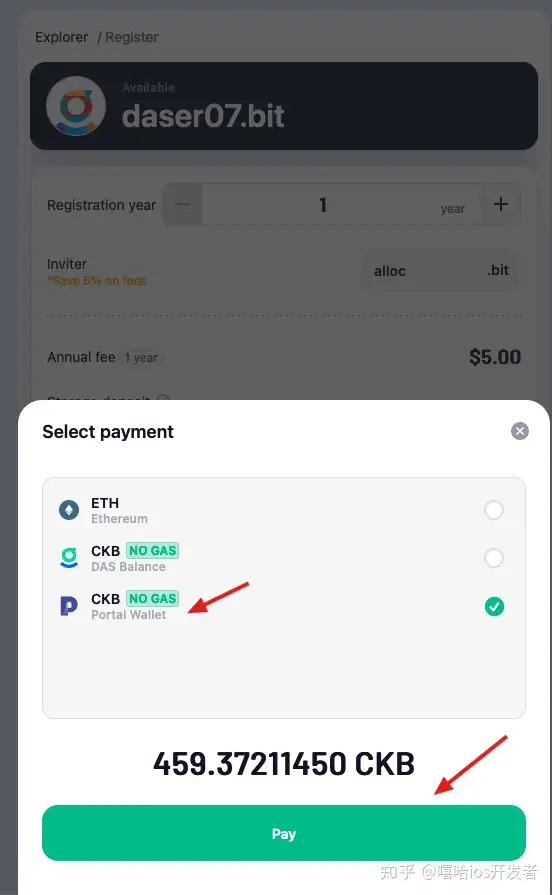Image resolution: width=552 pixels, height=895 pixels.
Task: Click the 459.37211450 CKB amount text
Action: coord(284,763)
